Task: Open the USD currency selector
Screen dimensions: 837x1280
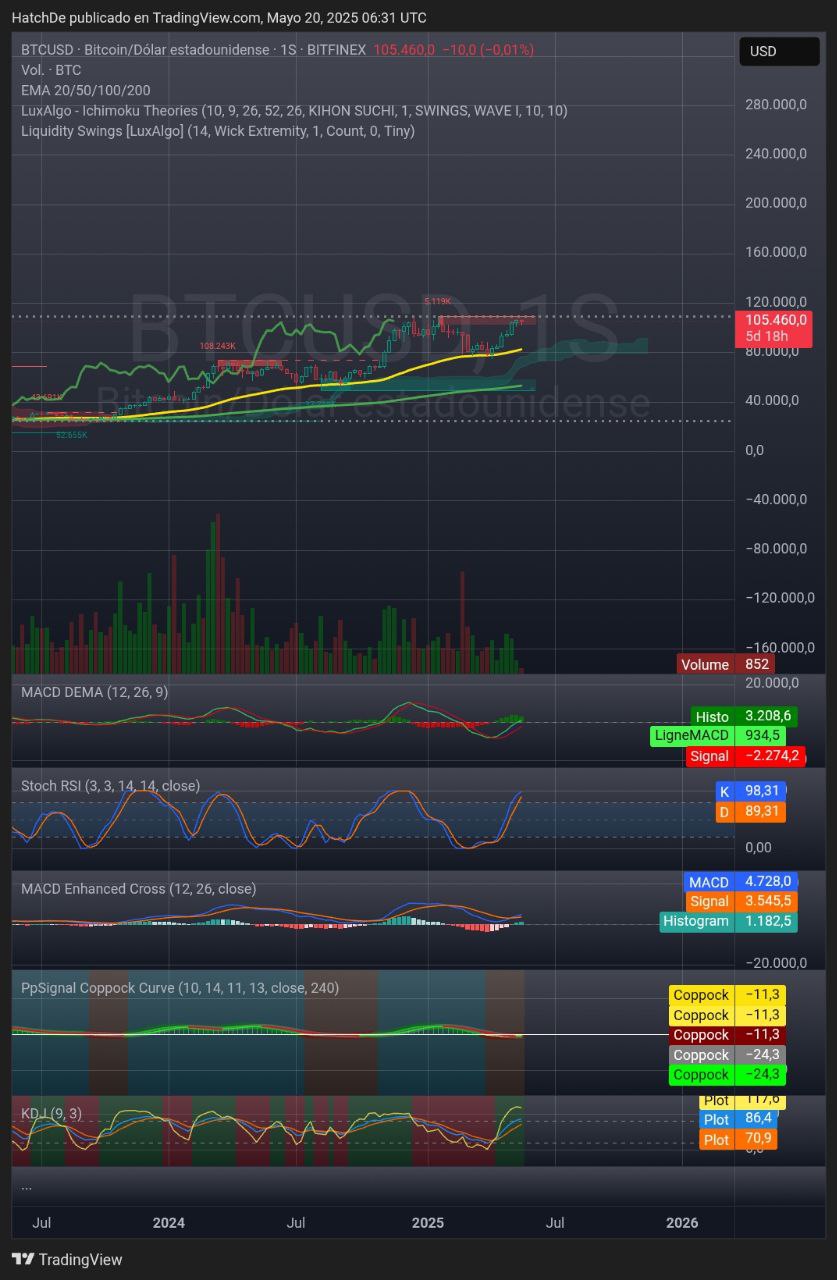Action: [778, 51]
